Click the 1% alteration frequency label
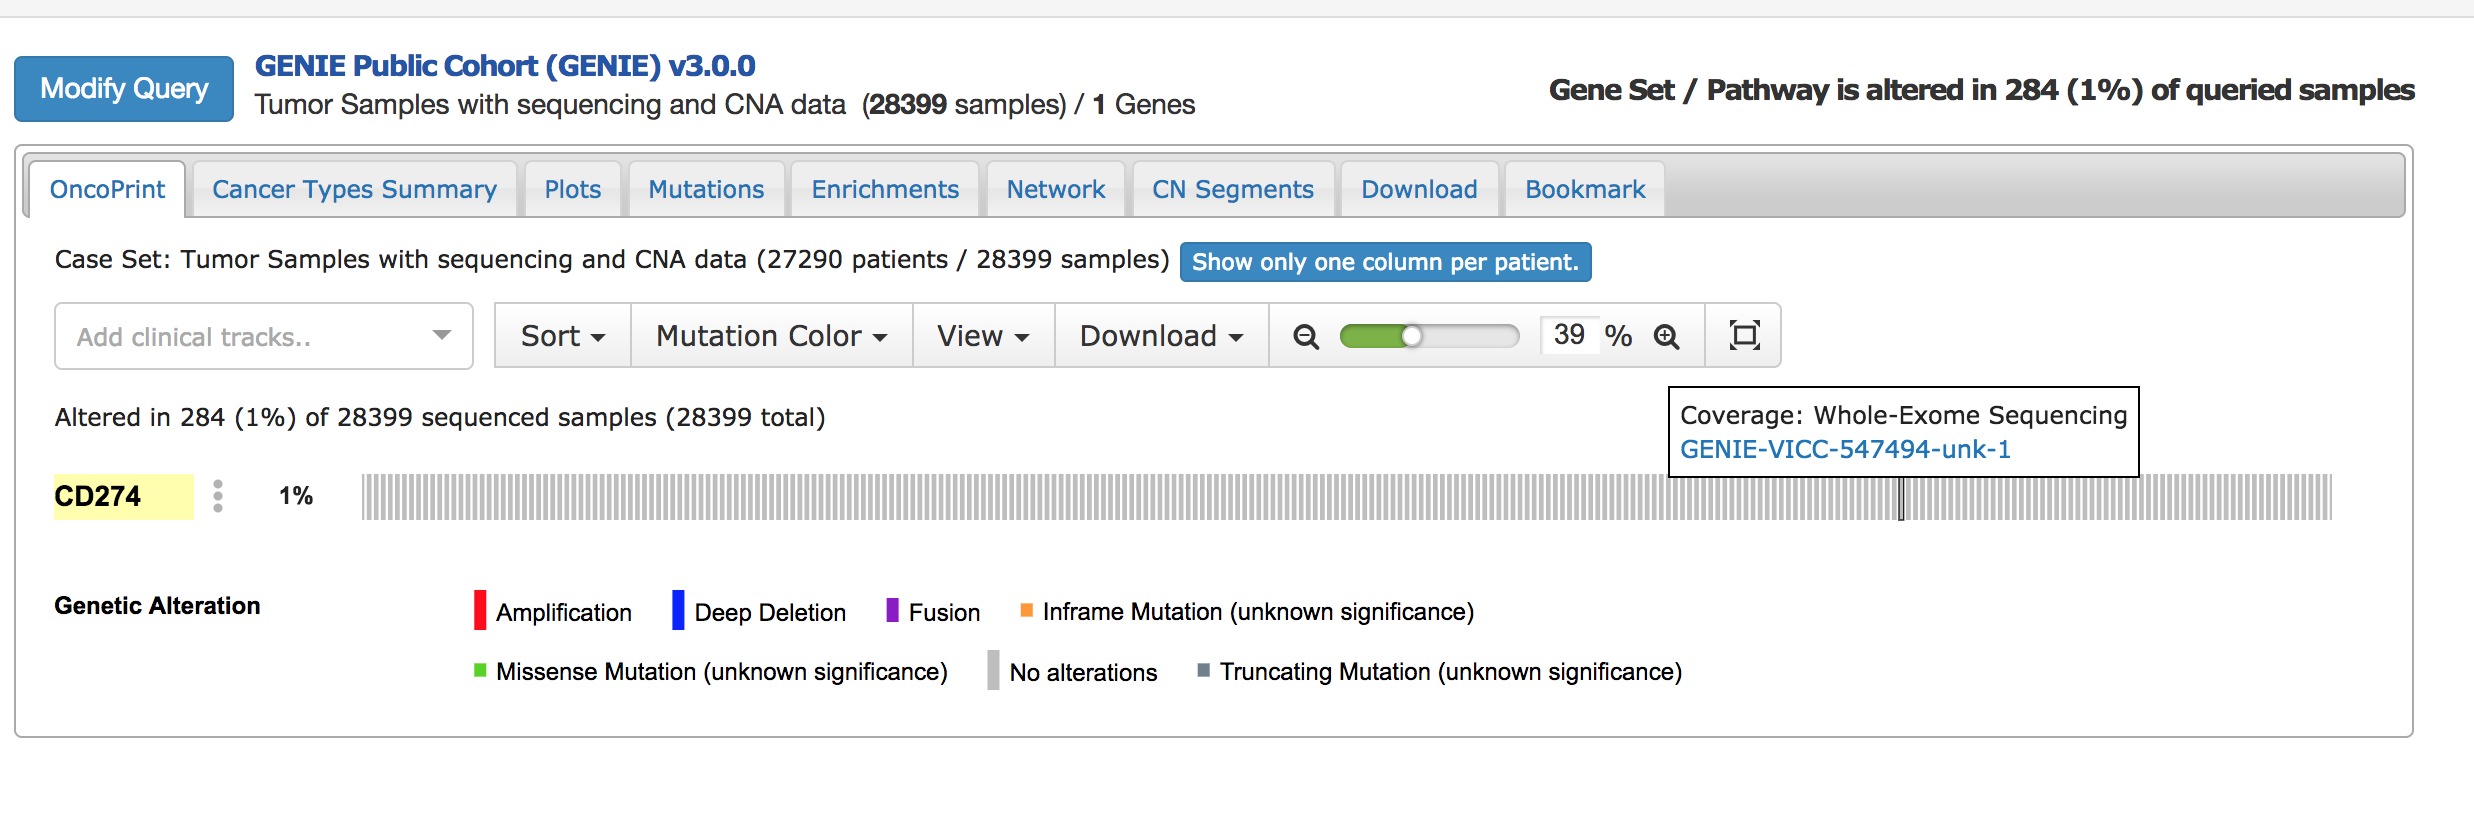The height and width of the screenshot is (816, 2474). click(296, 496)
